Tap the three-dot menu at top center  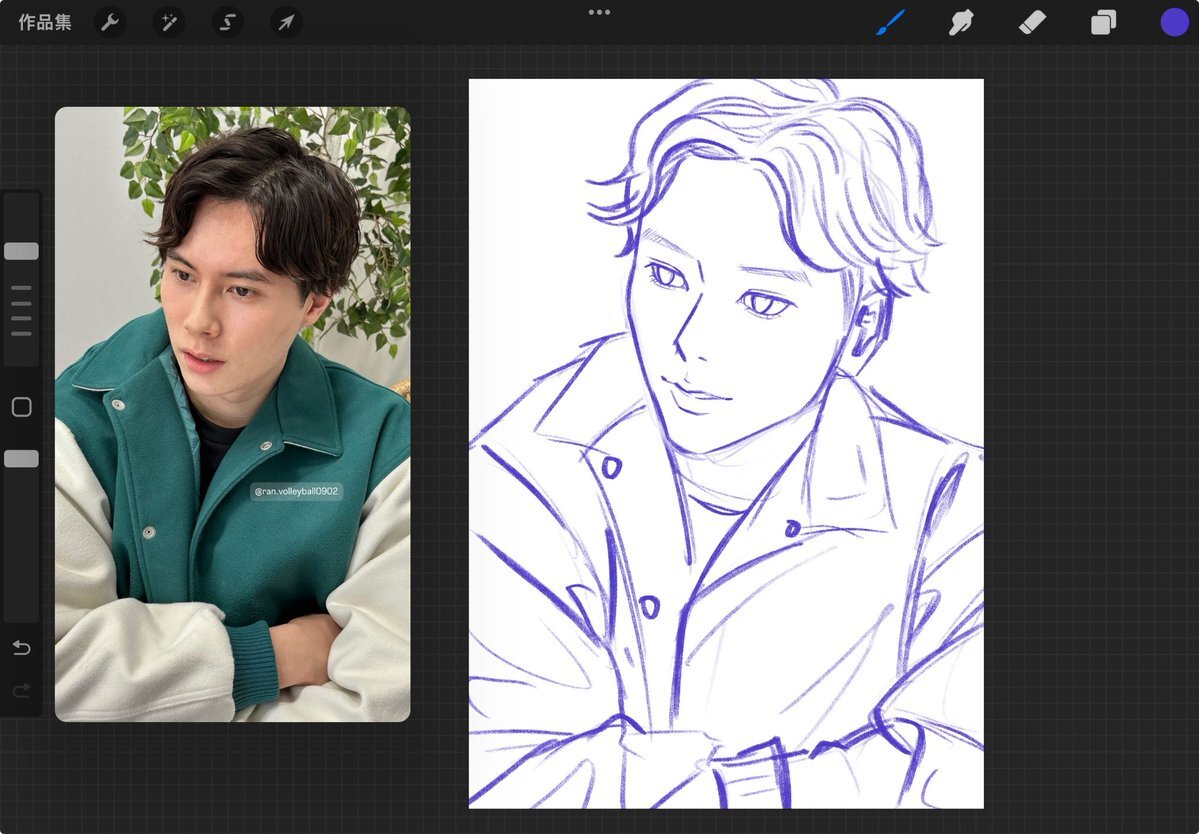click(600, 12)
